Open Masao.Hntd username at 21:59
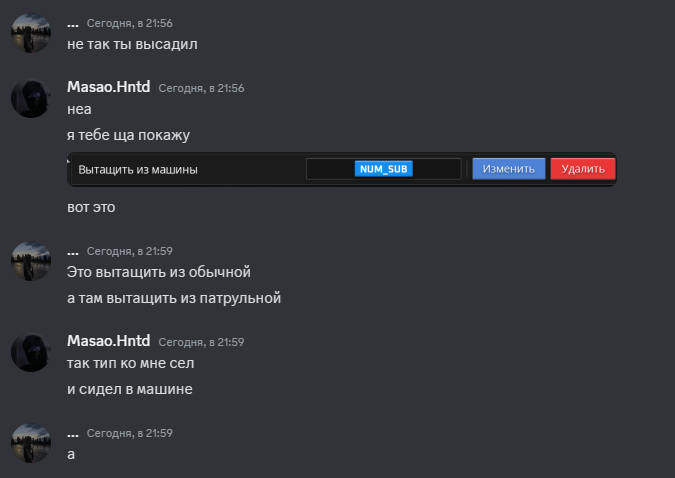 pos(108,341)
